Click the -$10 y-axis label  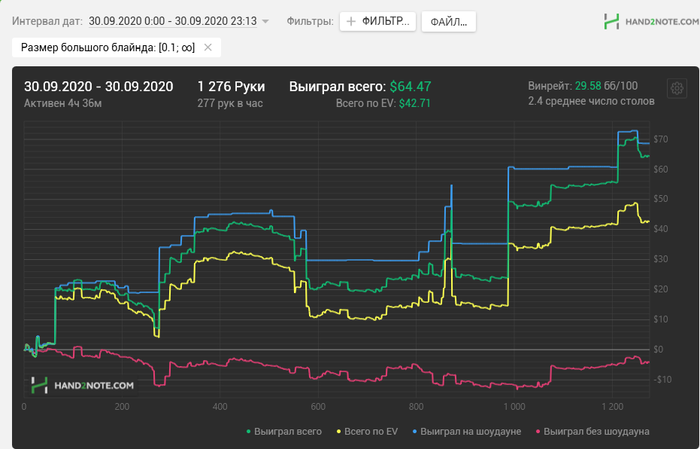[662, 379]
